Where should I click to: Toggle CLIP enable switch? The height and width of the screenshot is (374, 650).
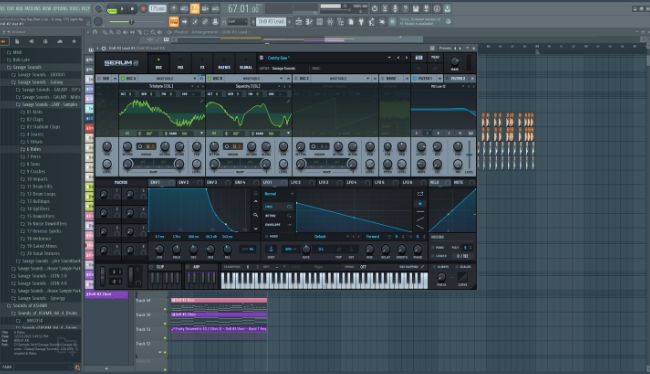click(151, 267)
